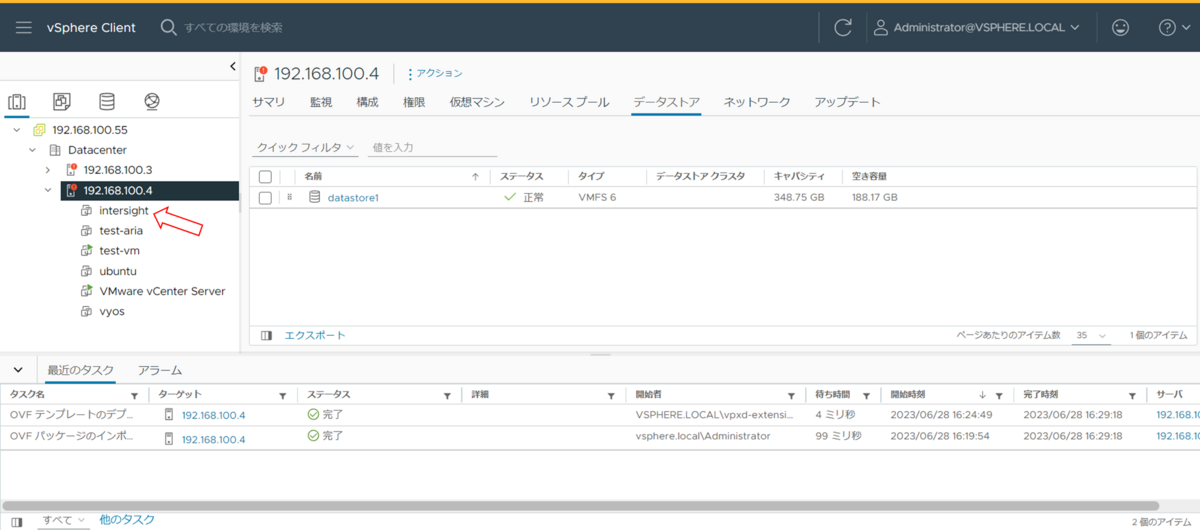Open target 192.168.100.4 of OVF パッケージ task
Screen dimensions: 1200x530
213,439
